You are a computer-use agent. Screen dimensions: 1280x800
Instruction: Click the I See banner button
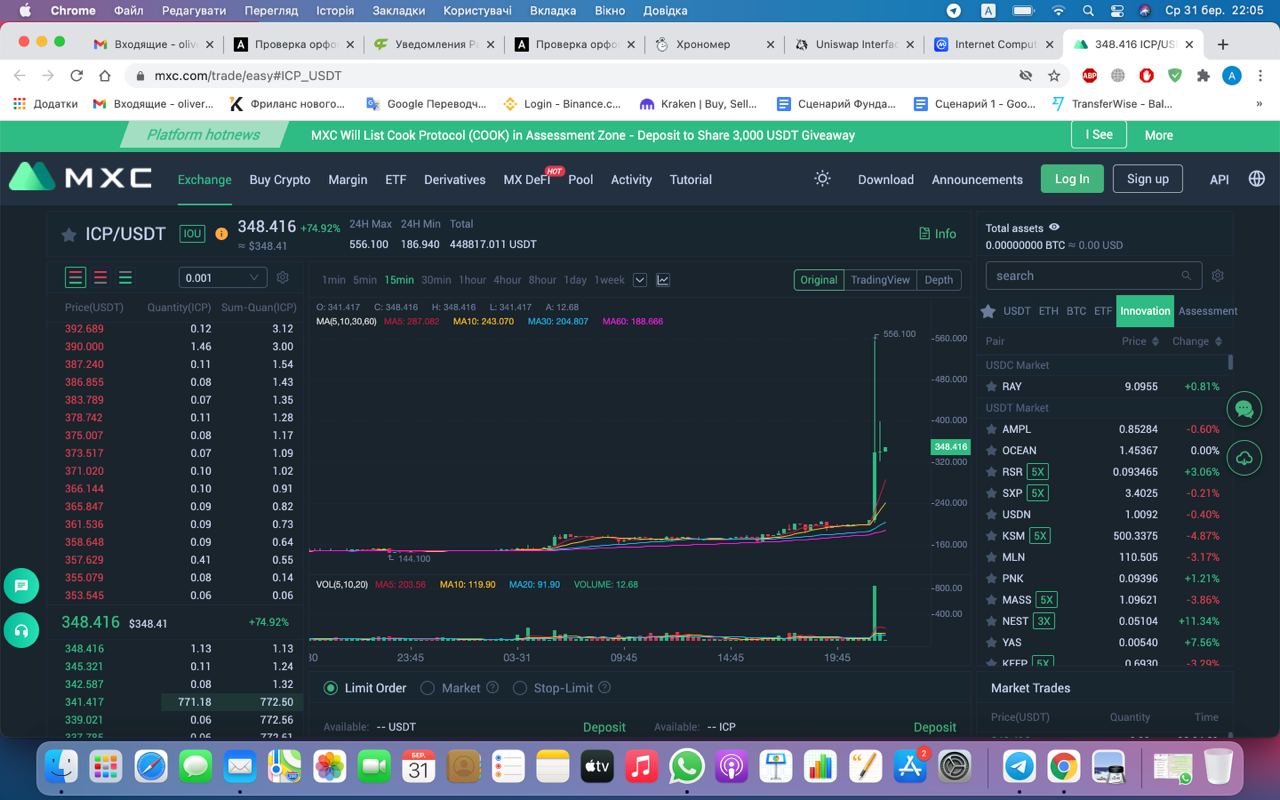tap(1099, 135)
